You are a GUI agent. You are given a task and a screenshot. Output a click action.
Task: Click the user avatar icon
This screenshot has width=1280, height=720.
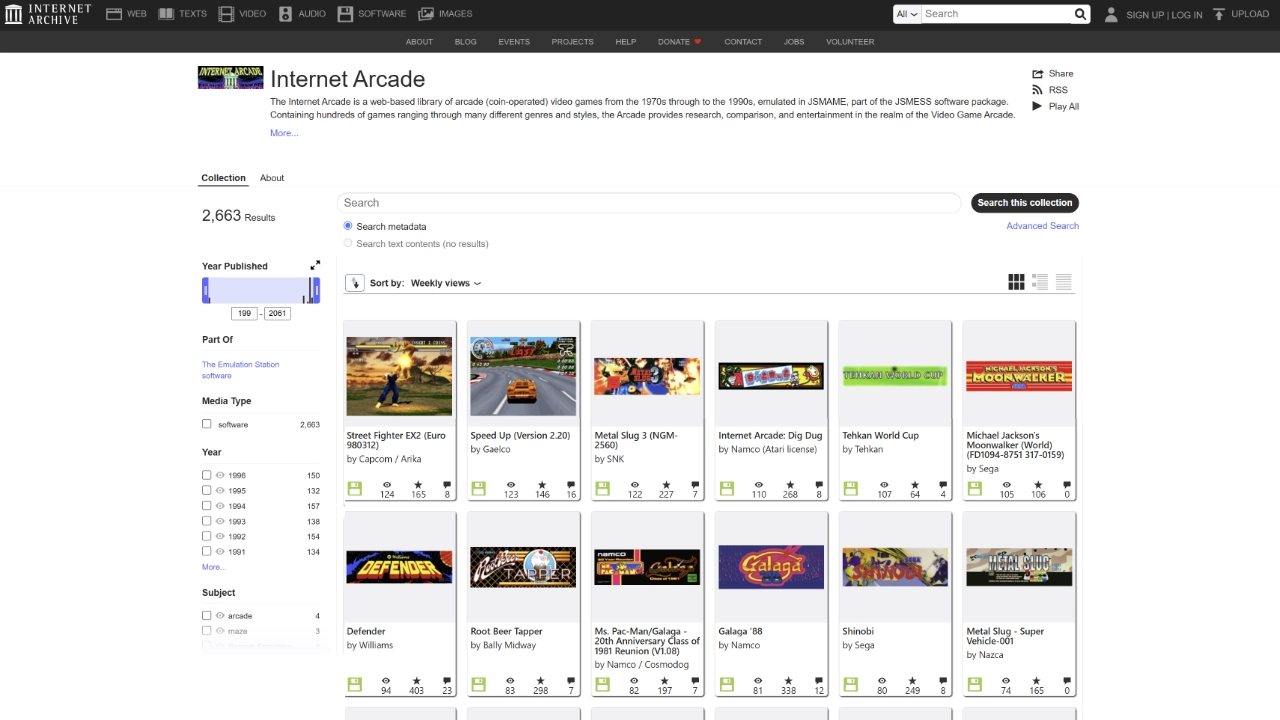[x=1111, y=14]
